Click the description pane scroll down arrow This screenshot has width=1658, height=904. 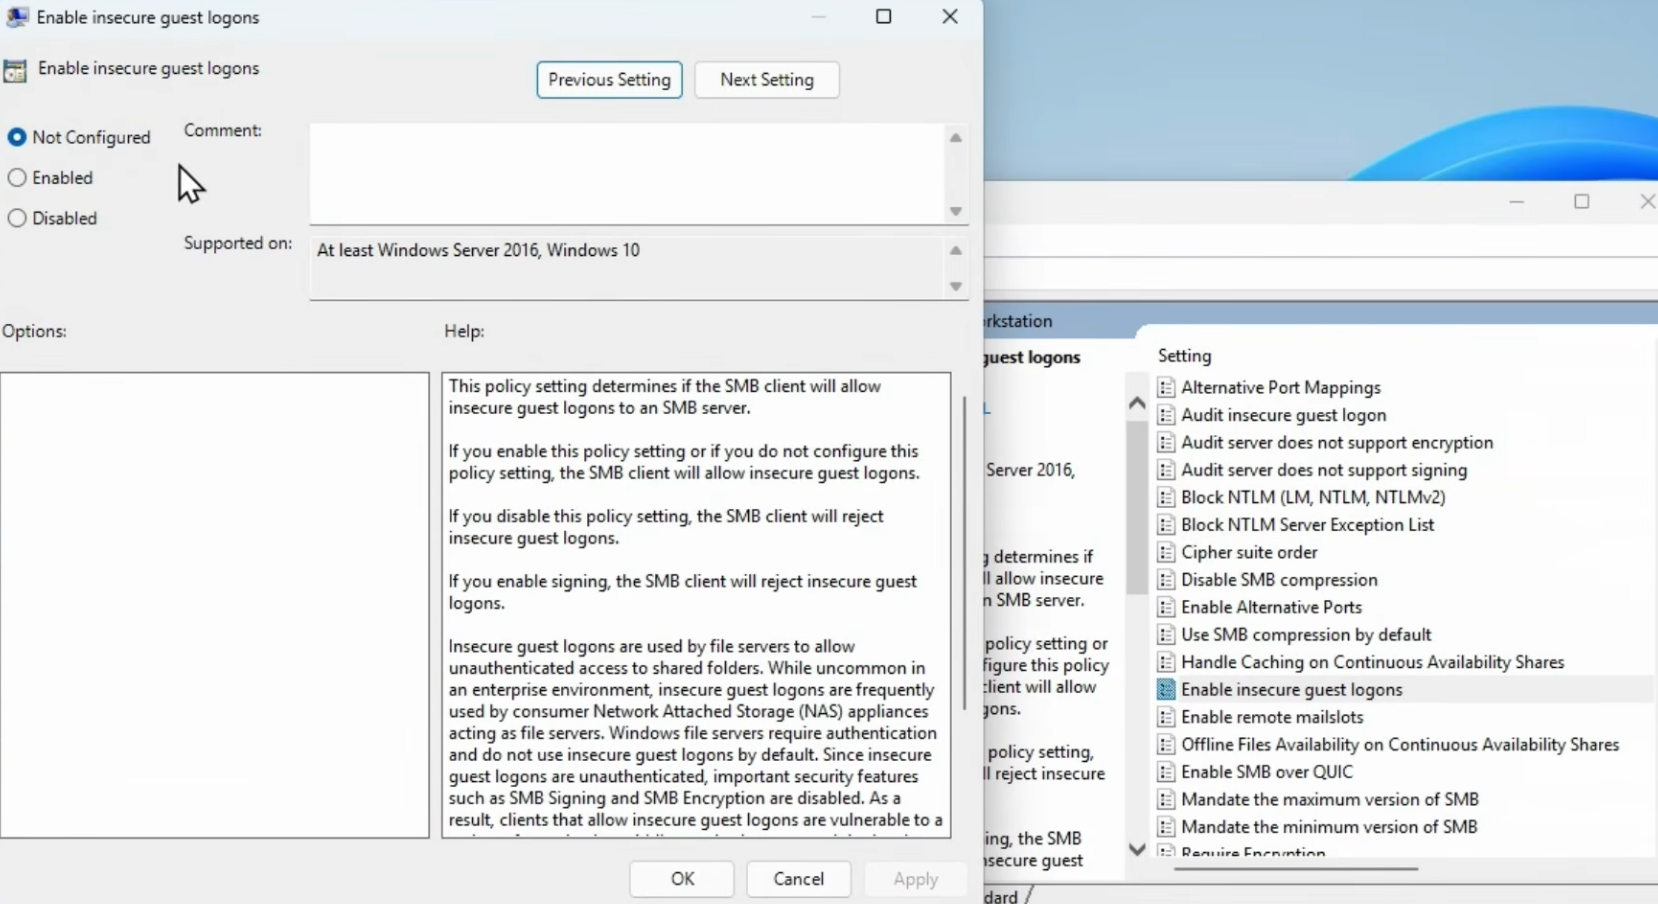coord(1137,849)
